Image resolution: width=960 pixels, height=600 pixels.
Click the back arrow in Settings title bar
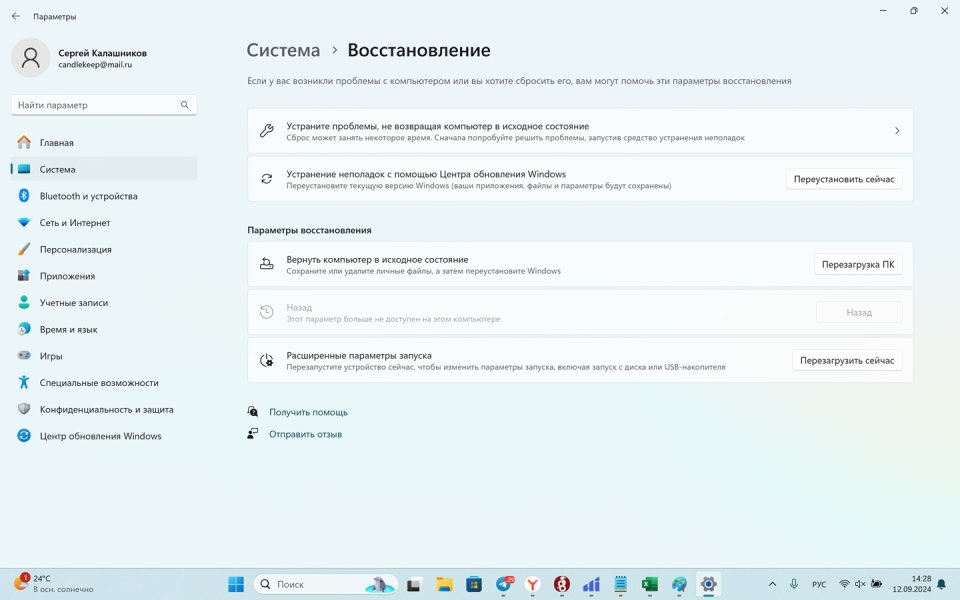(16, 16)
